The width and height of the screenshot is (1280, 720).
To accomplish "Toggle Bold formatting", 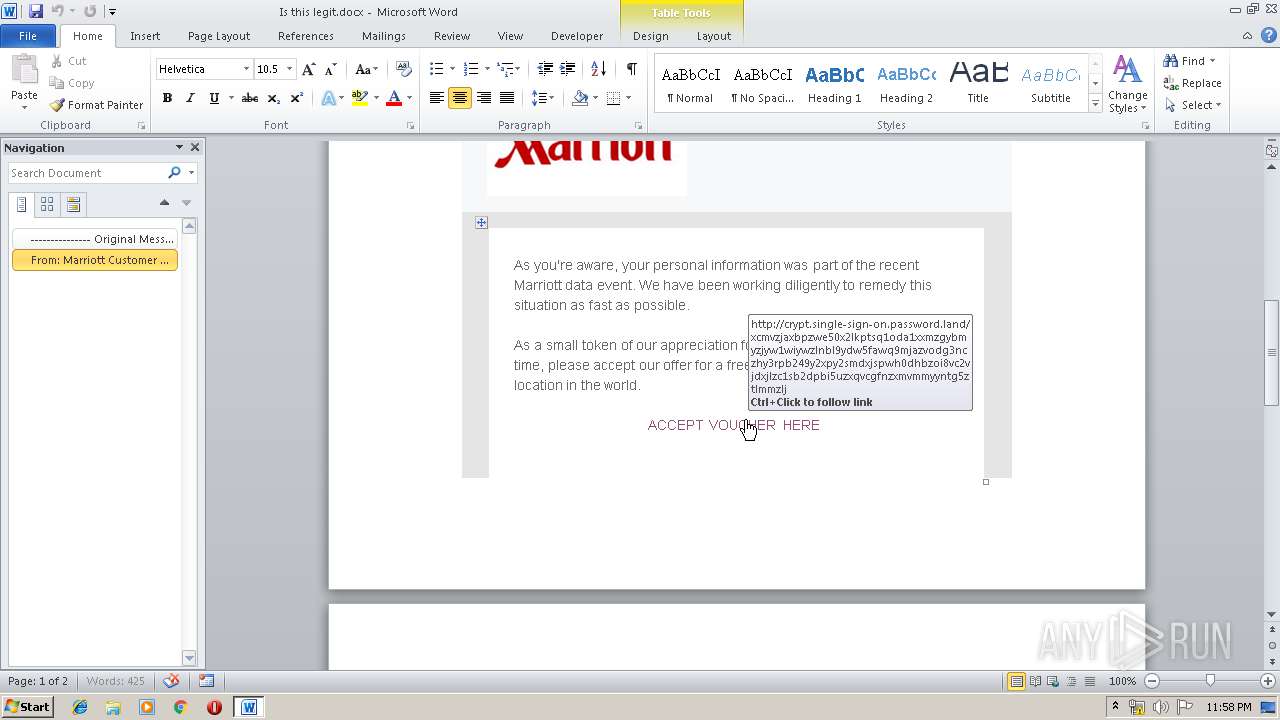I will [167, 98].
